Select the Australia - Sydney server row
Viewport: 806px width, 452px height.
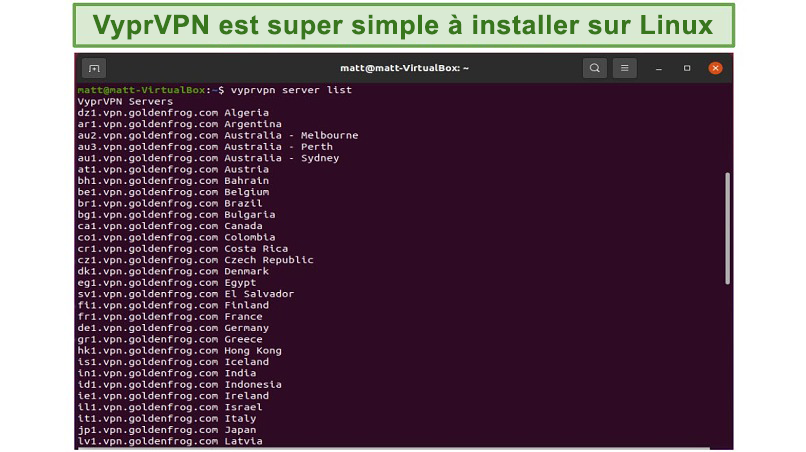(208, 158)
